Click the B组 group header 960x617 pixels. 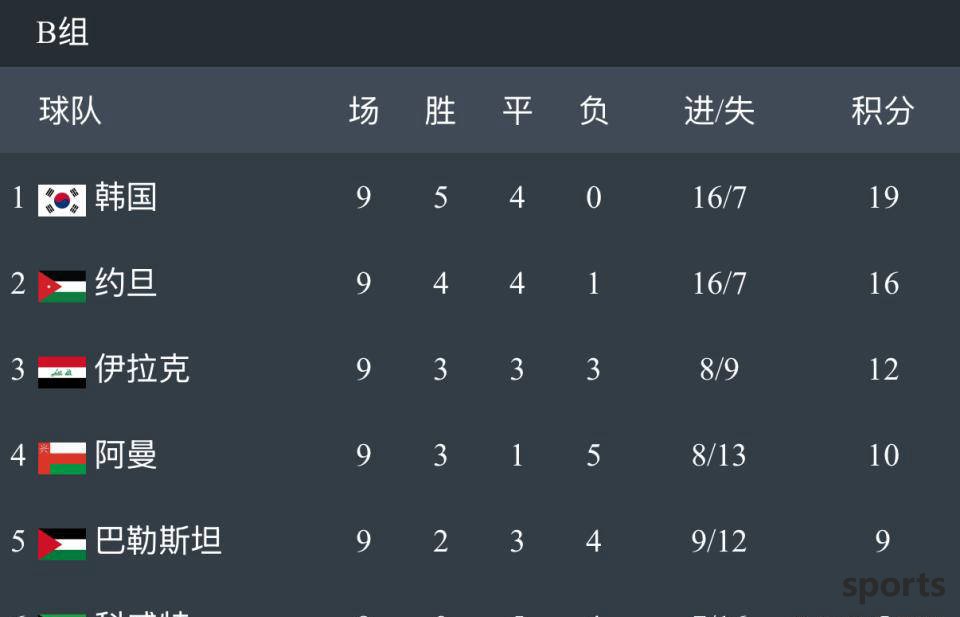coord(62,32)
